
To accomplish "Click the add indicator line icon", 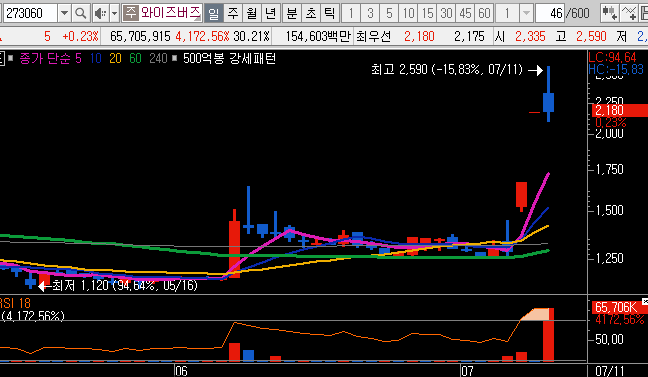I will coord(629,13).
